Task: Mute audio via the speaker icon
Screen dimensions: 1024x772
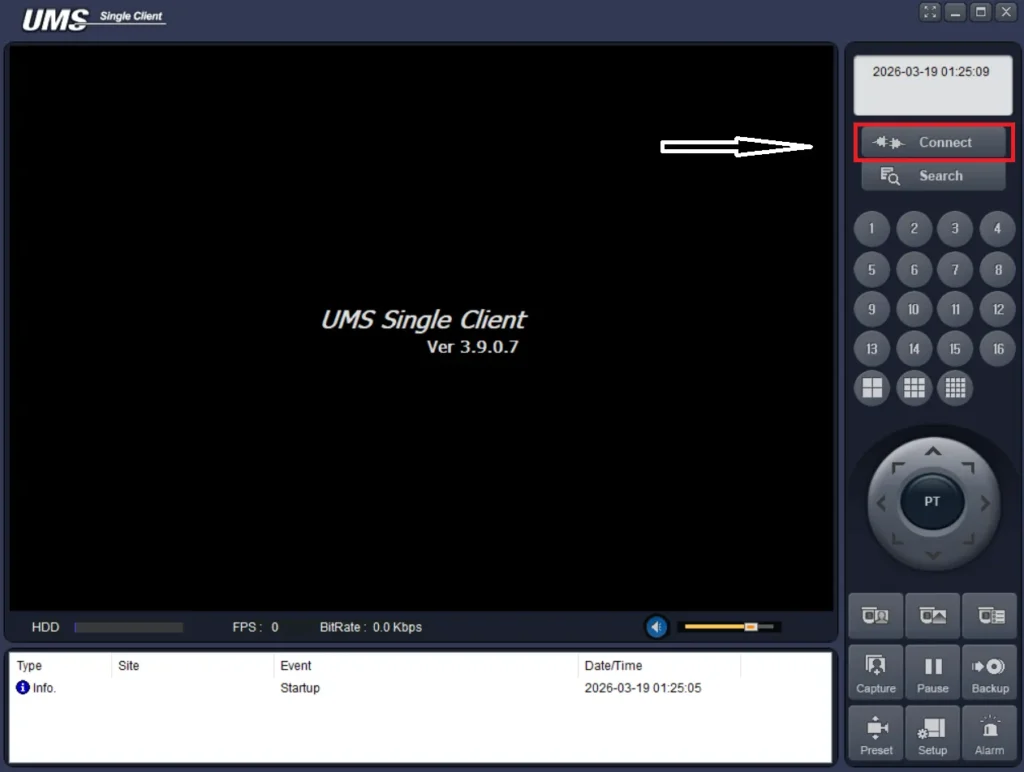Action: click(657, 626)
